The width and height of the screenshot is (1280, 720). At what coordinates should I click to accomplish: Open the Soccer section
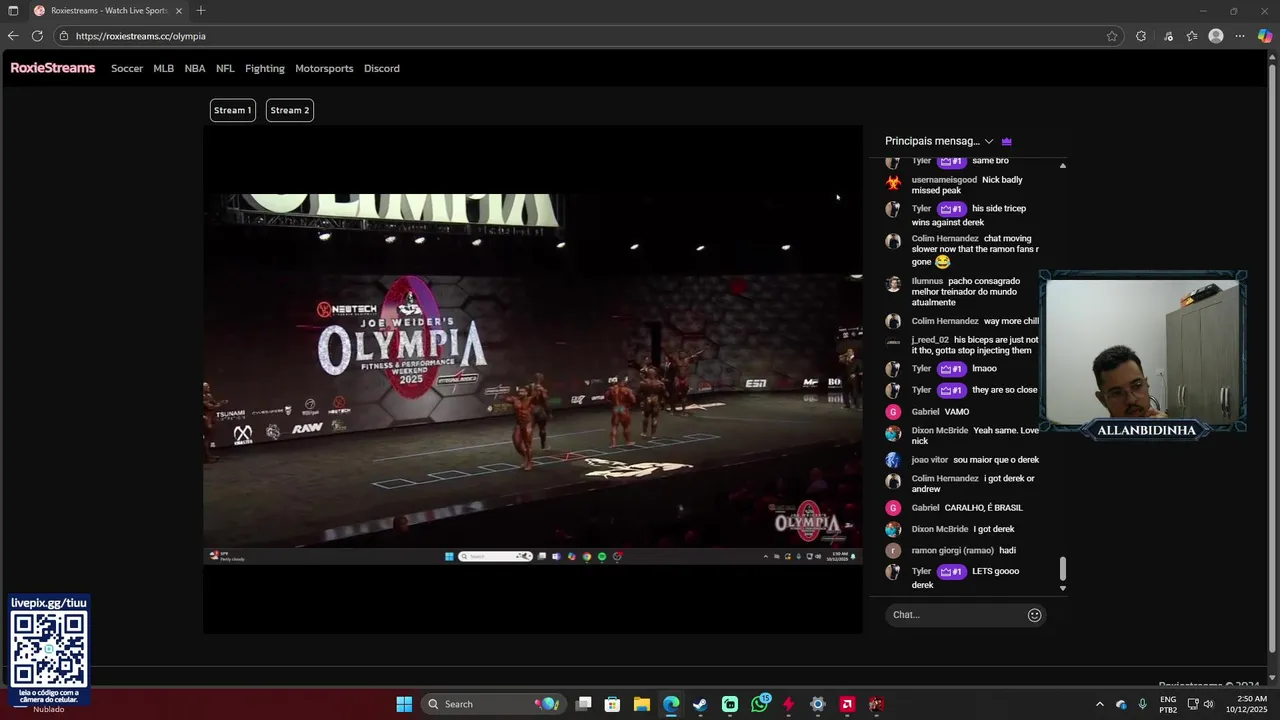[x=127, y=69]
